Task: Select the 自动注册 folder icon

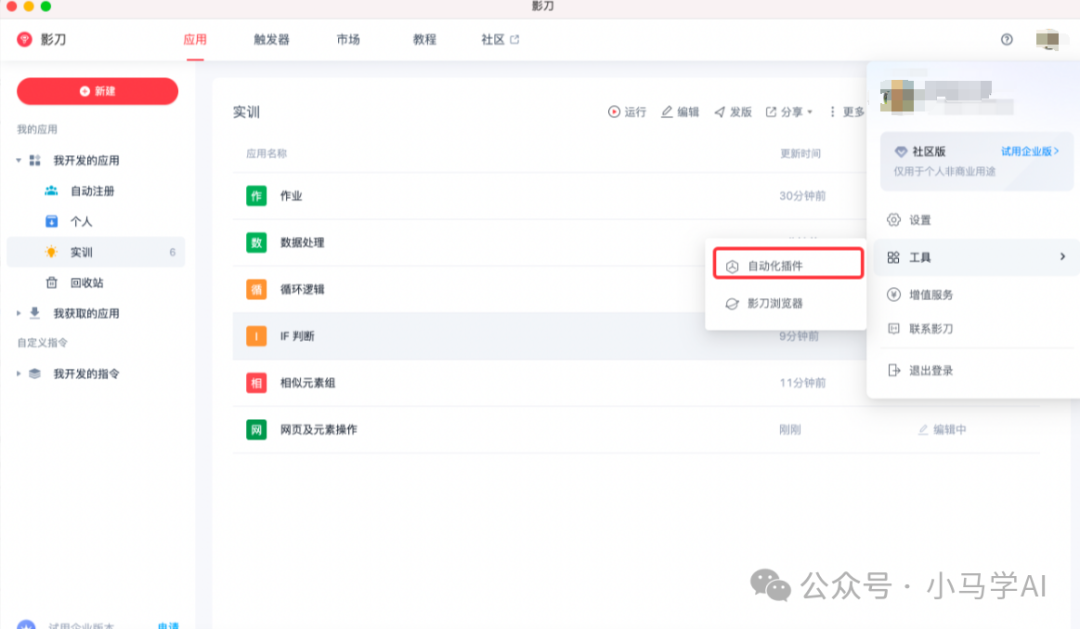Action: tap(51, 191)
